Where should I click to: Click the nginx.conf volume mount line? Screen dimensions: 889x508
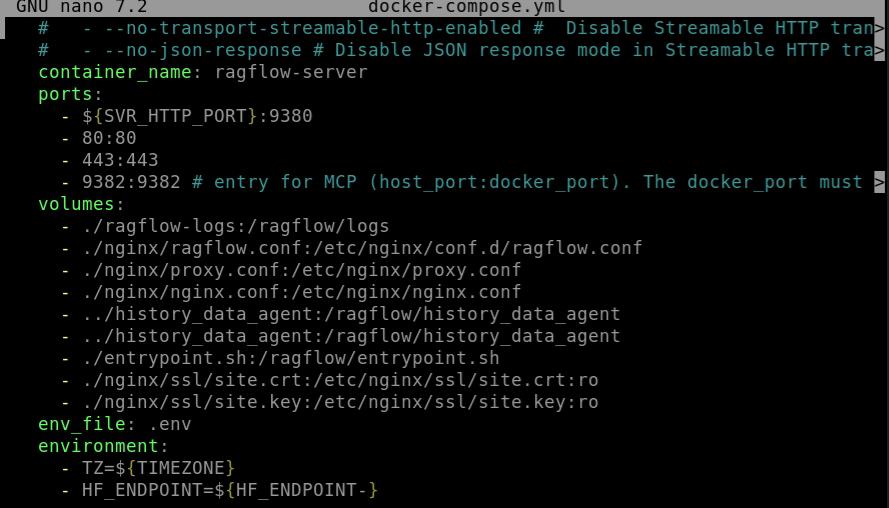point(301,292)
